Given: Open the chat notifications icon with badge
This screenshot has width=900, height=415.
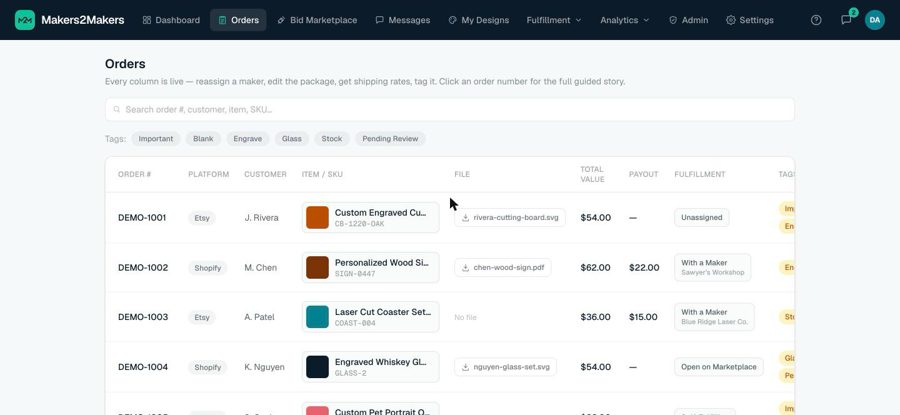Looking at the screenshot, I should click(x=846, y=20).
